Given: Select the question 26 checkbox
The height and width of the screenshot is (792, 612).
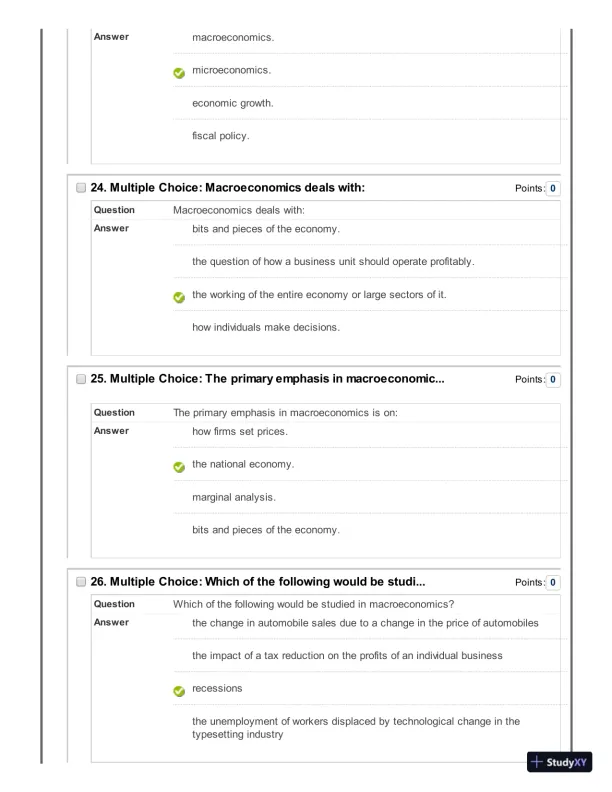Looking at the screenshot, I should pyautogui.click(x=79, y=581).
